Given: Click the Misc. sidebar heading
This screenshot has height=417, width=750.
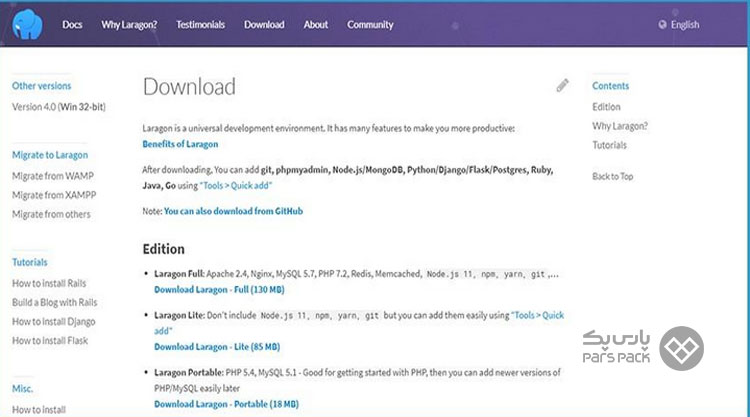Looking at the screenshot, I should pyautogui.click(x=22, y=388).
